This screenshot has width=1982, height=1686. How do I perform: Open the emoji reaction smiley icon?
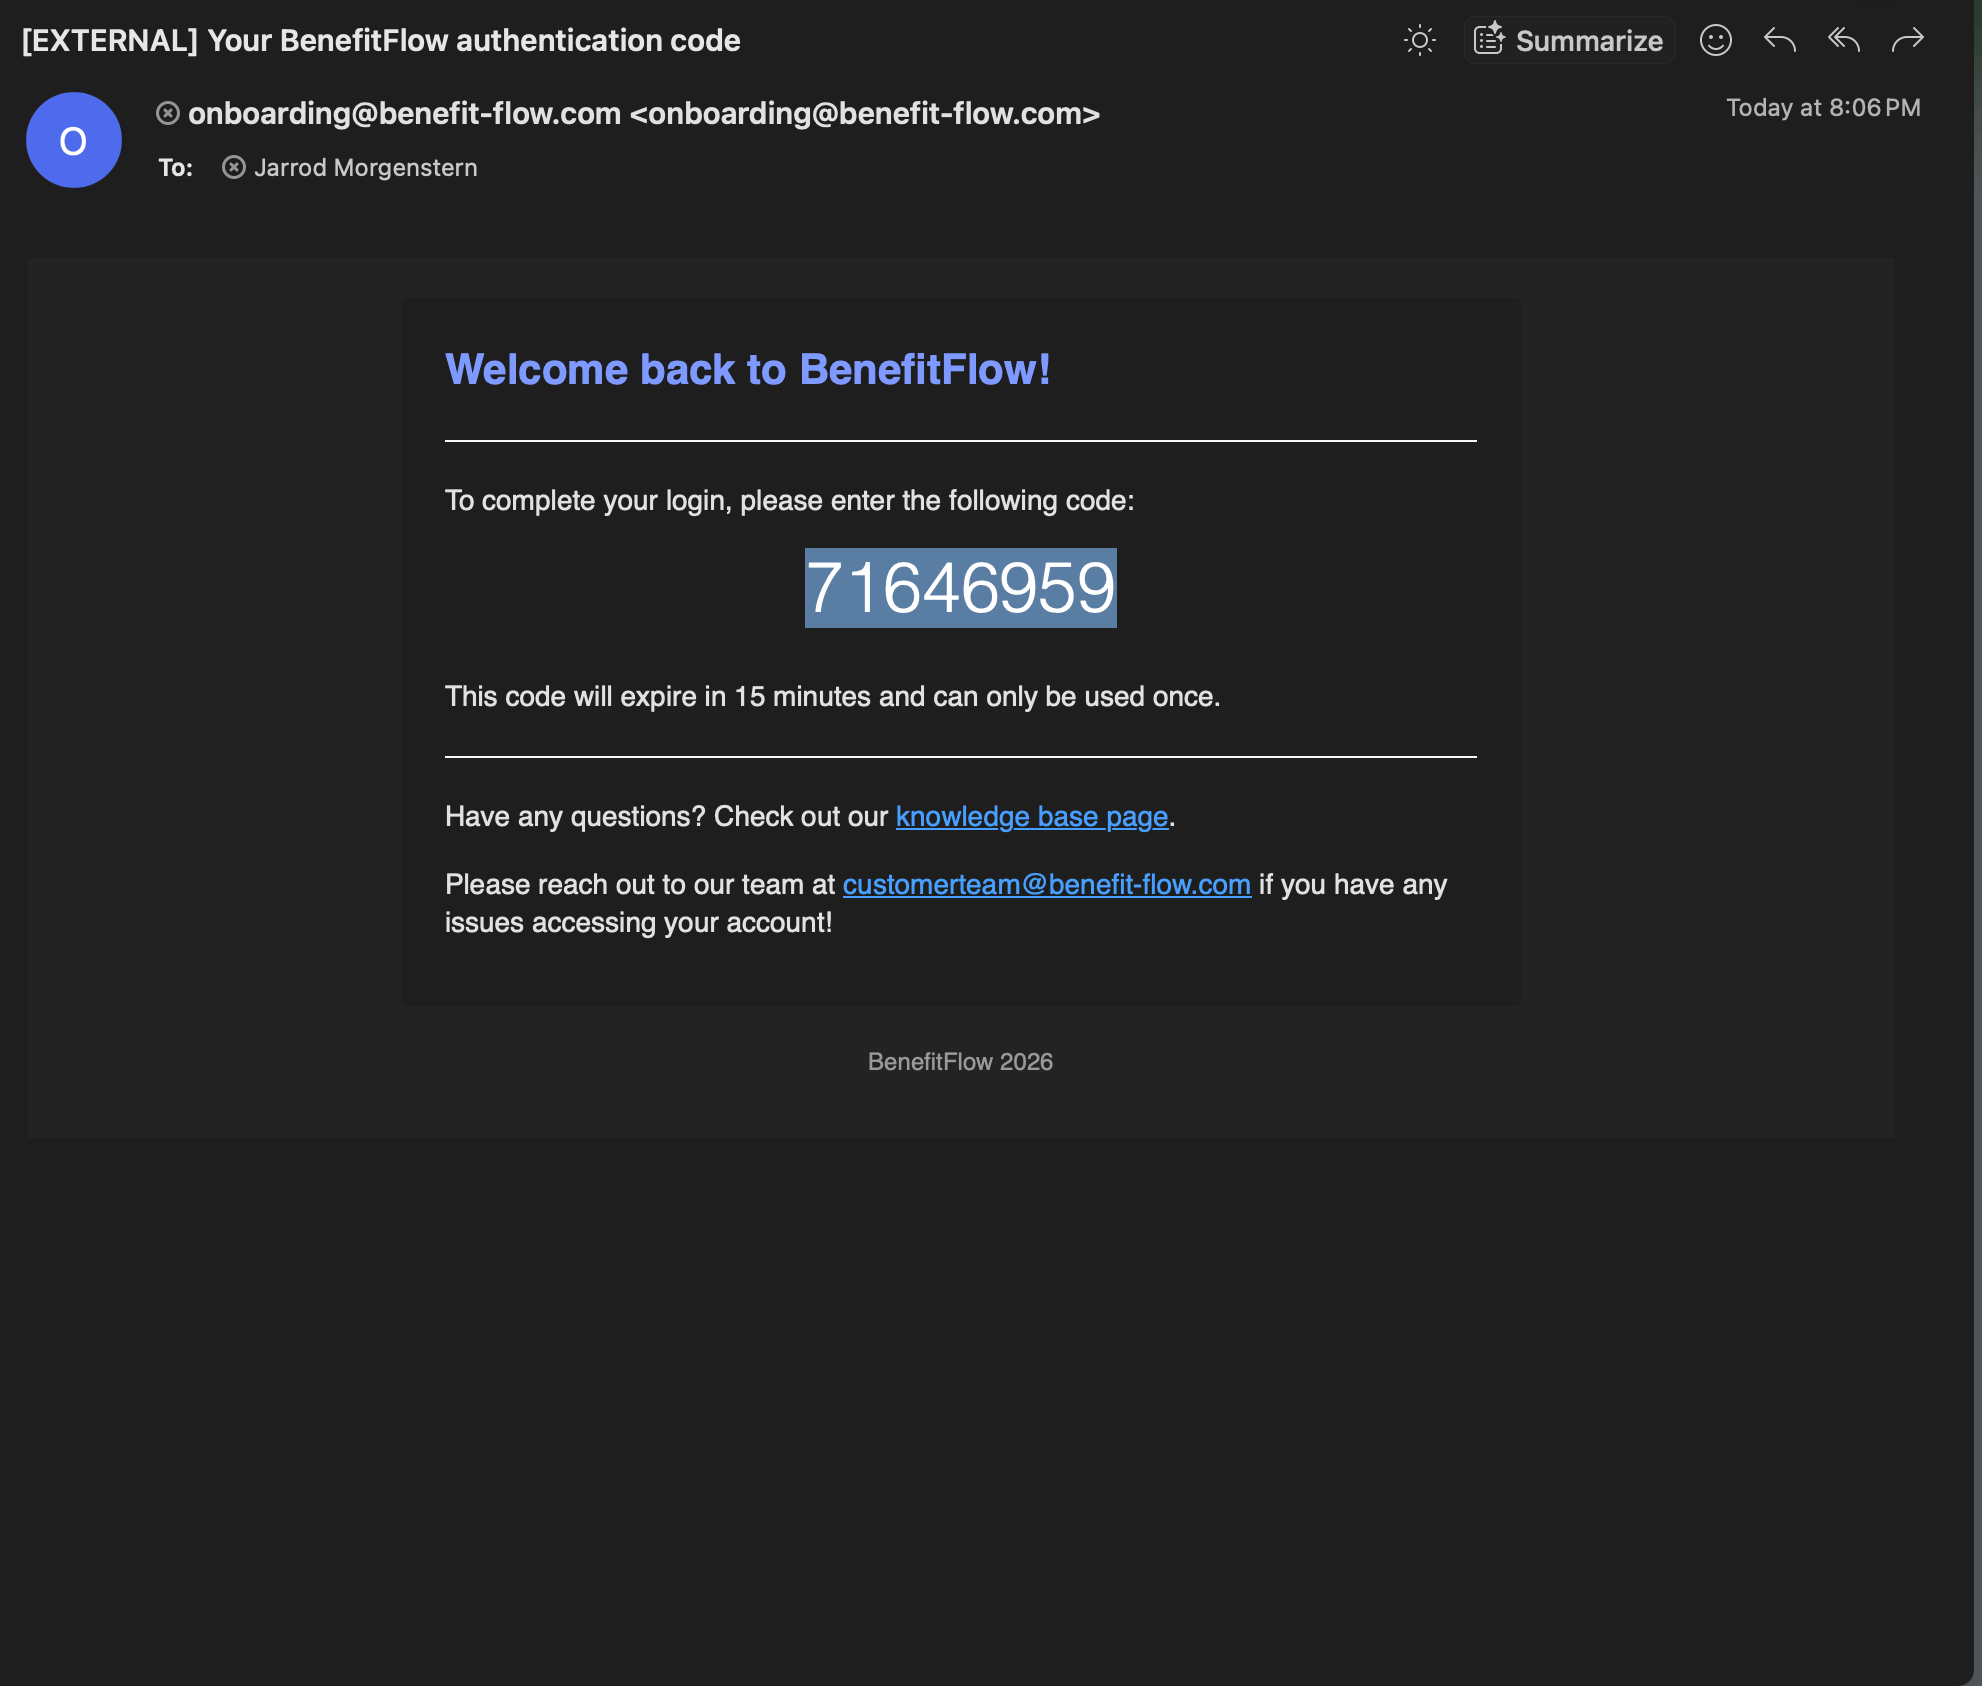point(1716,40)
